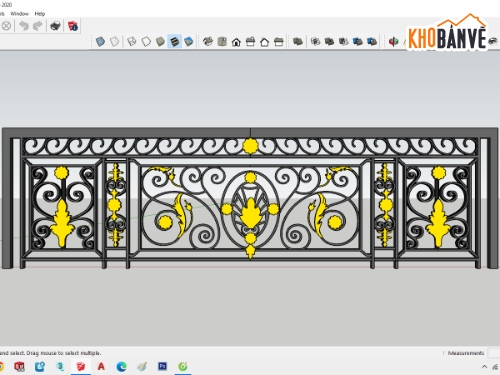Open Microsoft Edge from the taskbar
Screen dimensions: 500x375
122,366
